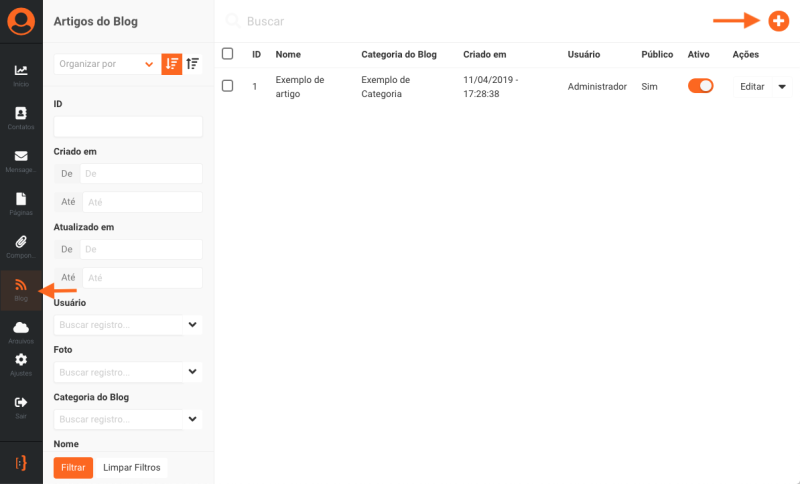
Task: Open Mensagens envelope icon
Action: [21, 158]
